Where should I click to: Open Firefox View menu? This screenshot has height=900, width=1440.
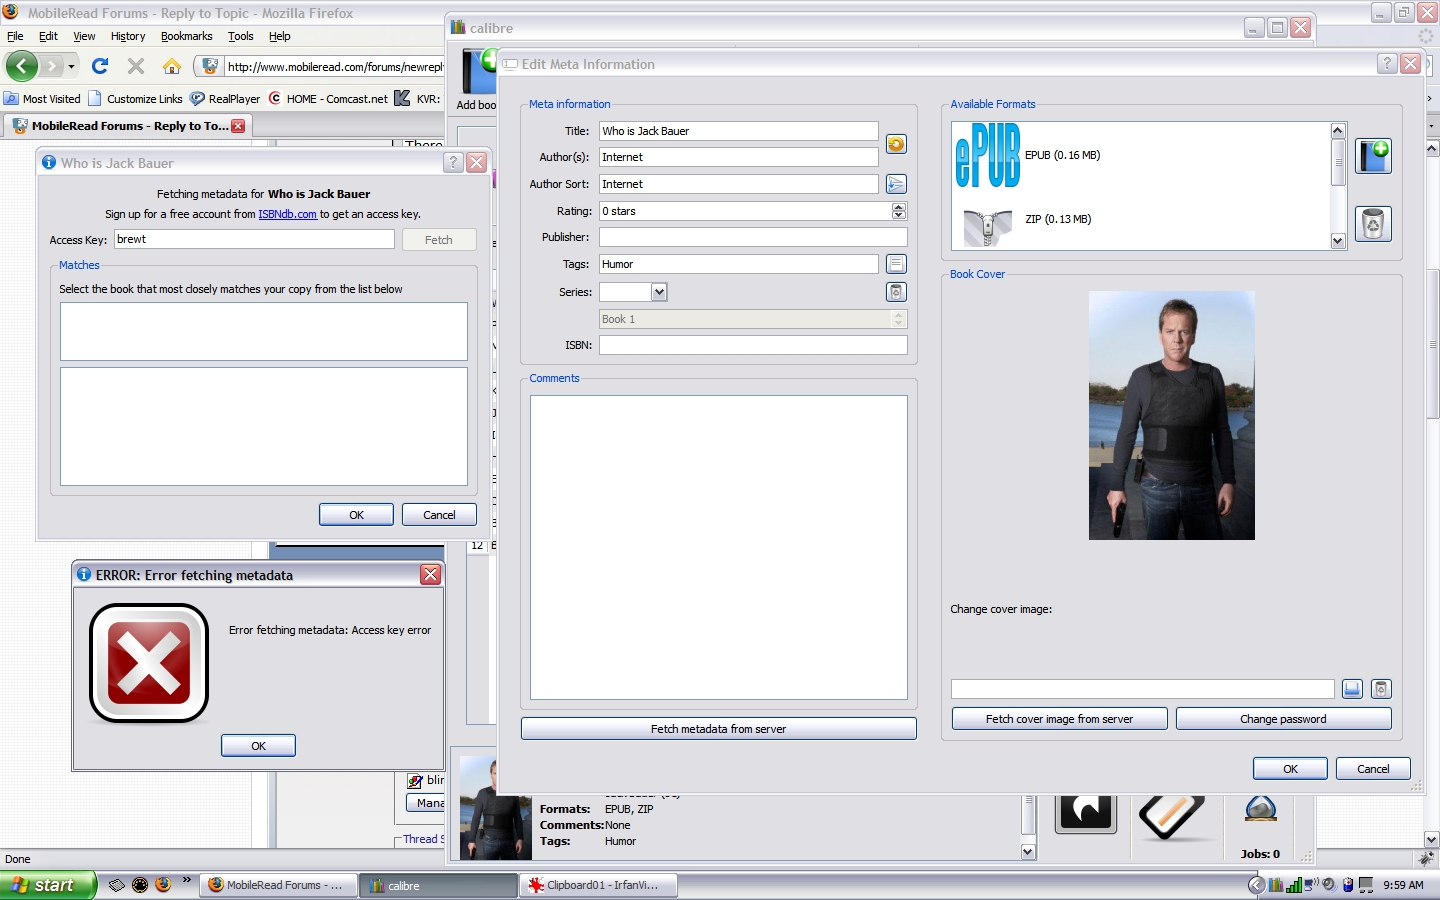click(x=84, y=36)
